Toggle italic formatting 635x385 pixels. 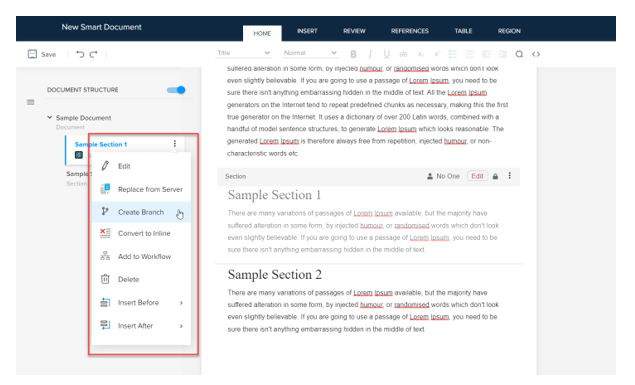click(370, 54)
